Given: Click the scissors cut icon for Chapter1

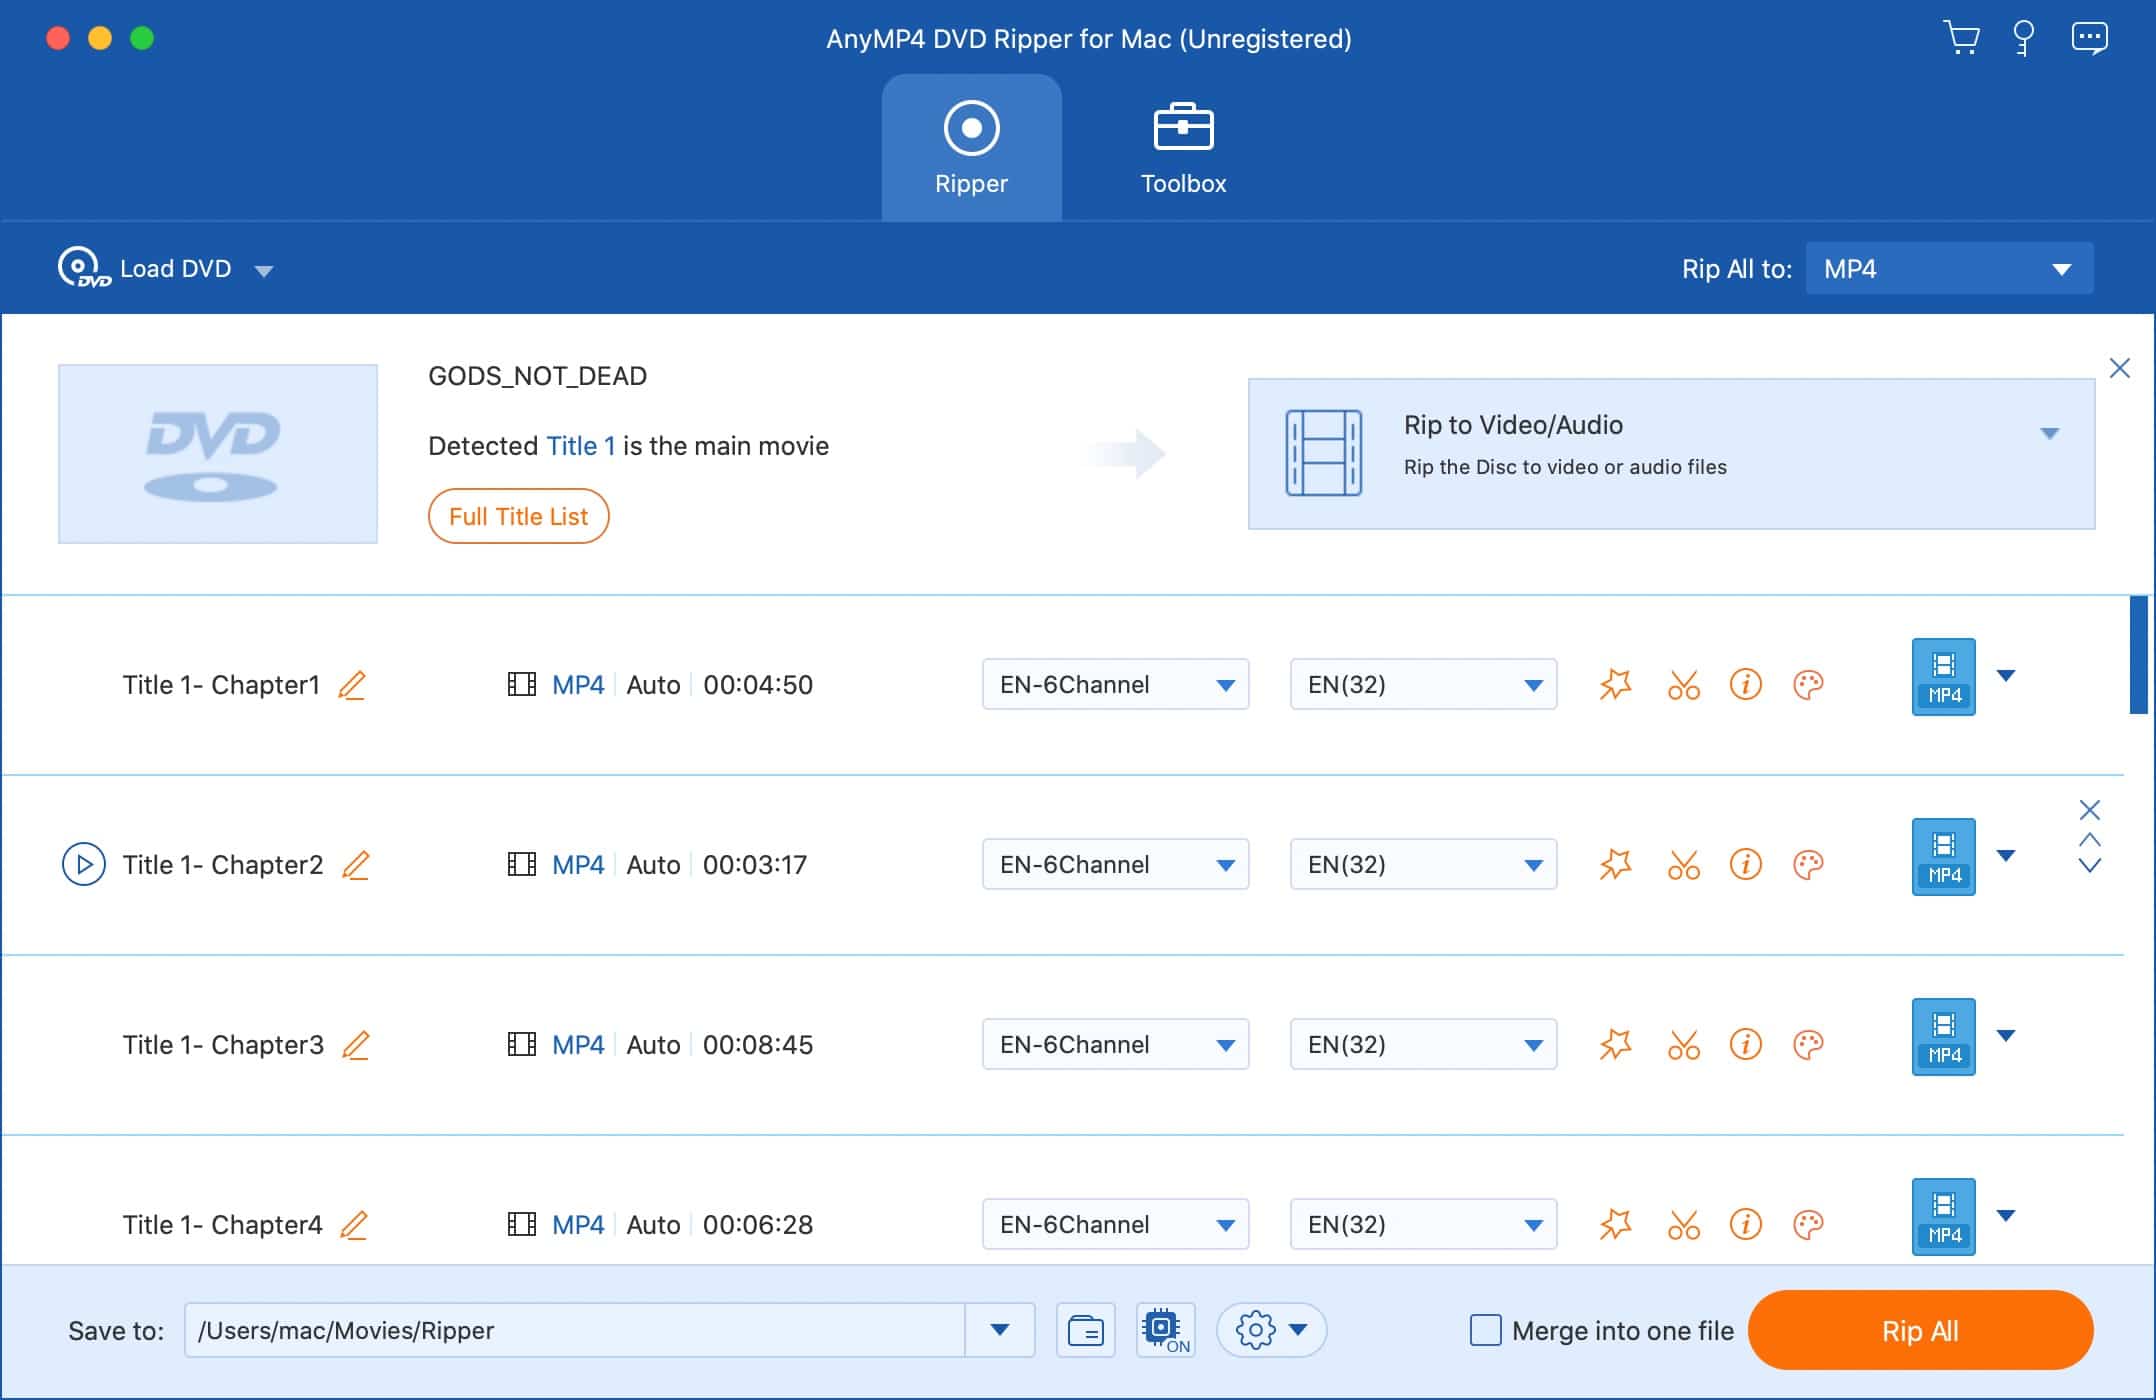Looking at the screenshot, I should click(1683, 685).
